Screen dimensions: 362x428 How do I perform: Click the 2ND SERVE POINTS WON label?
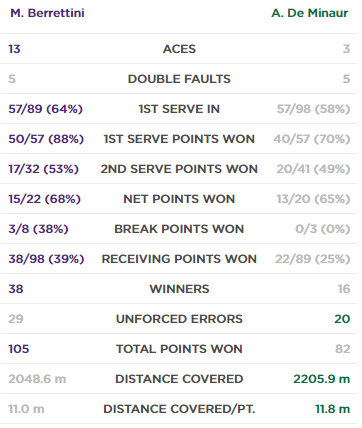179,169
